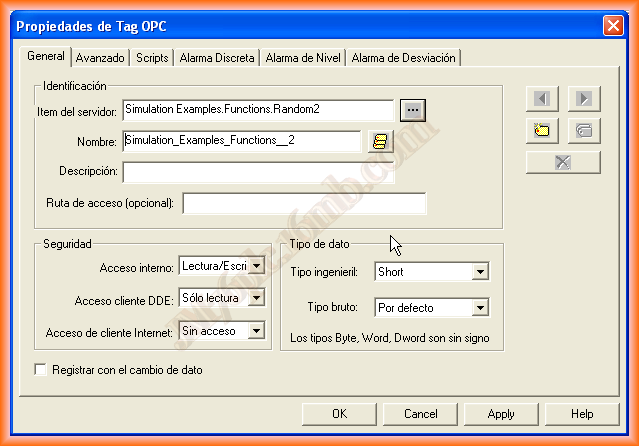Click the Apply button
This screenshot has height=446, width=639.
pyautogui.click(x=501, y=414)
